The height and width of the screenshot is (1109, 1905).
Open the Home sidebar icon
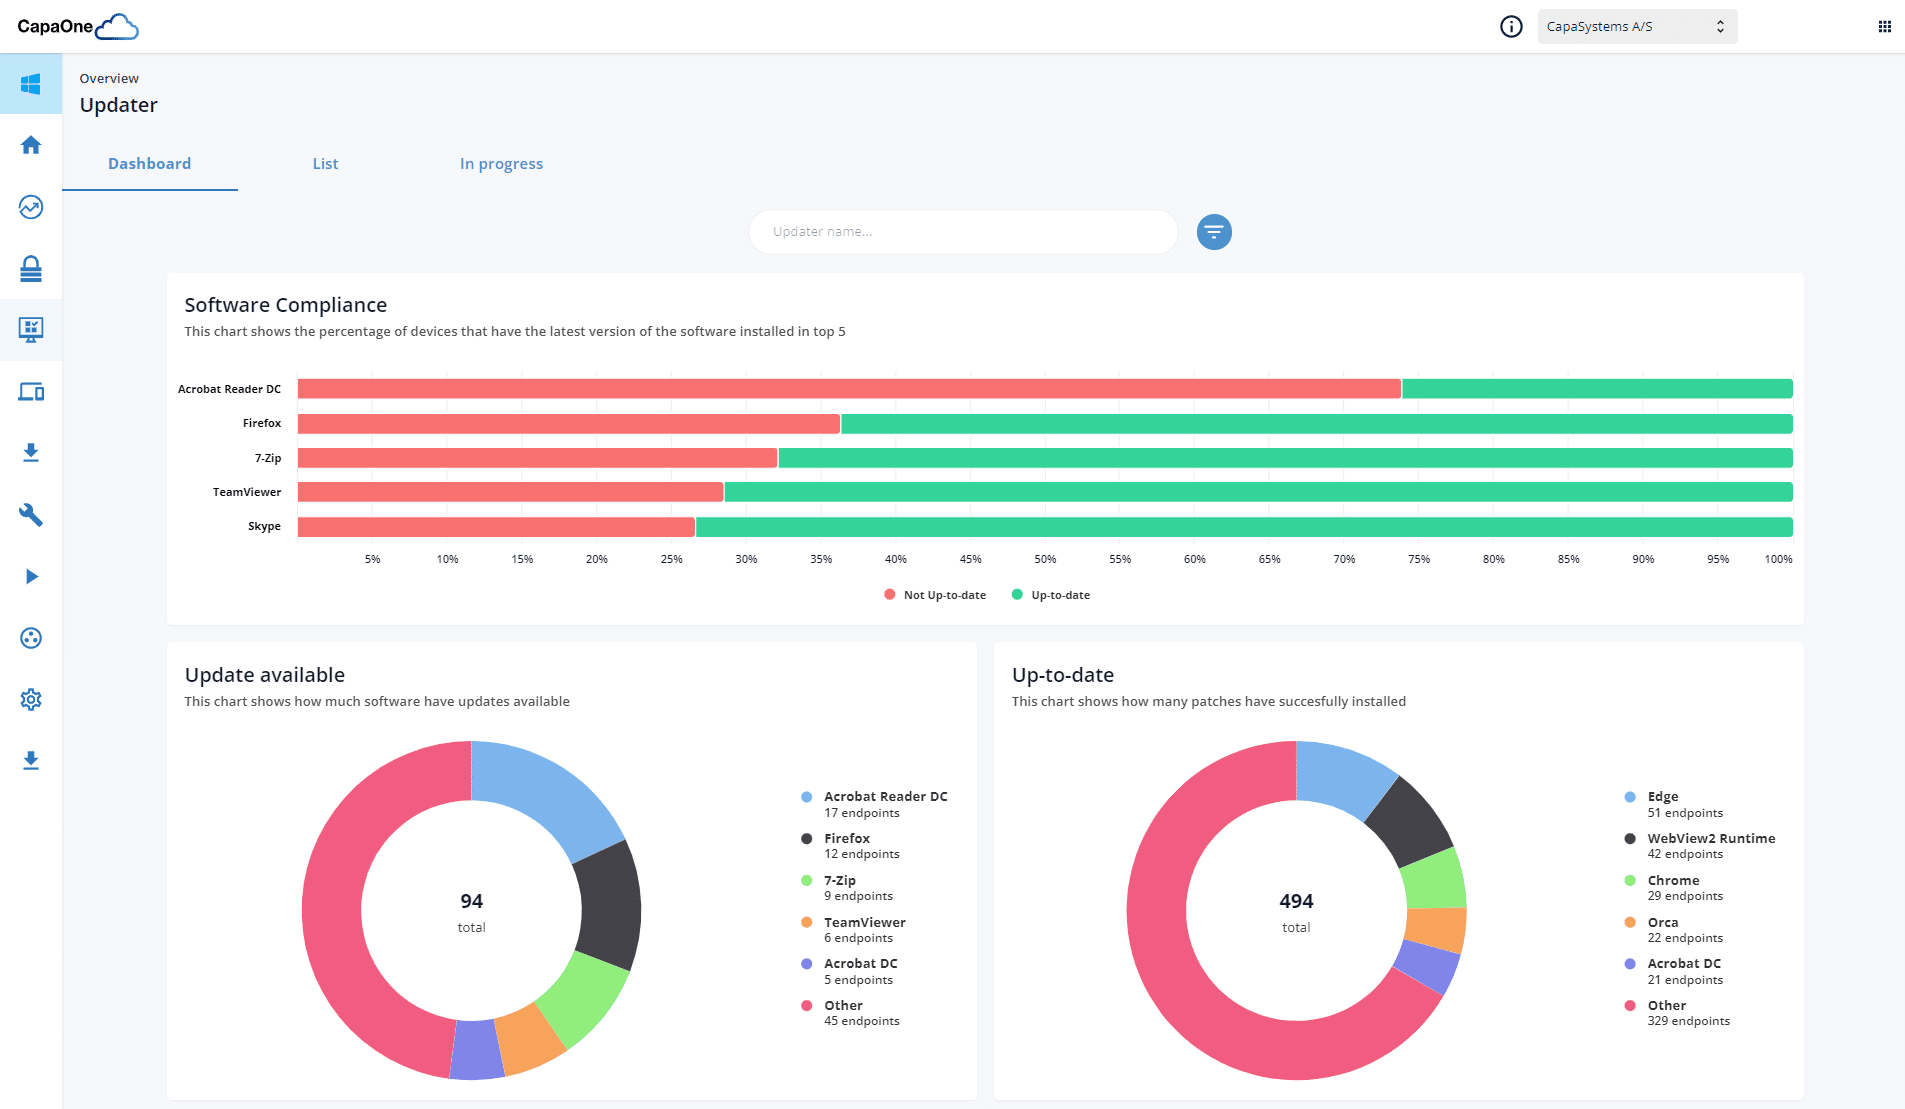tap(31, 145)
